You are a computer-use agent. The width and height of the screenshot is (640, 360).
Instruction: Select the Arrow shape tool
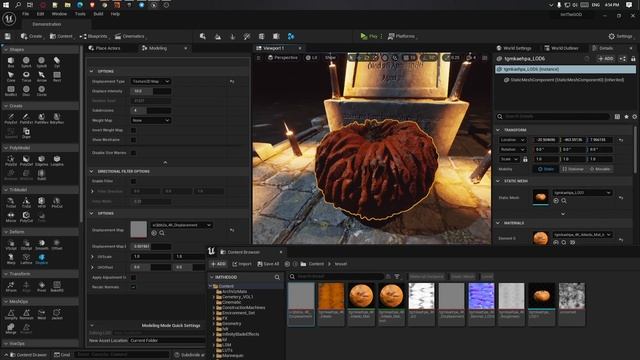(x=41, y=77)
